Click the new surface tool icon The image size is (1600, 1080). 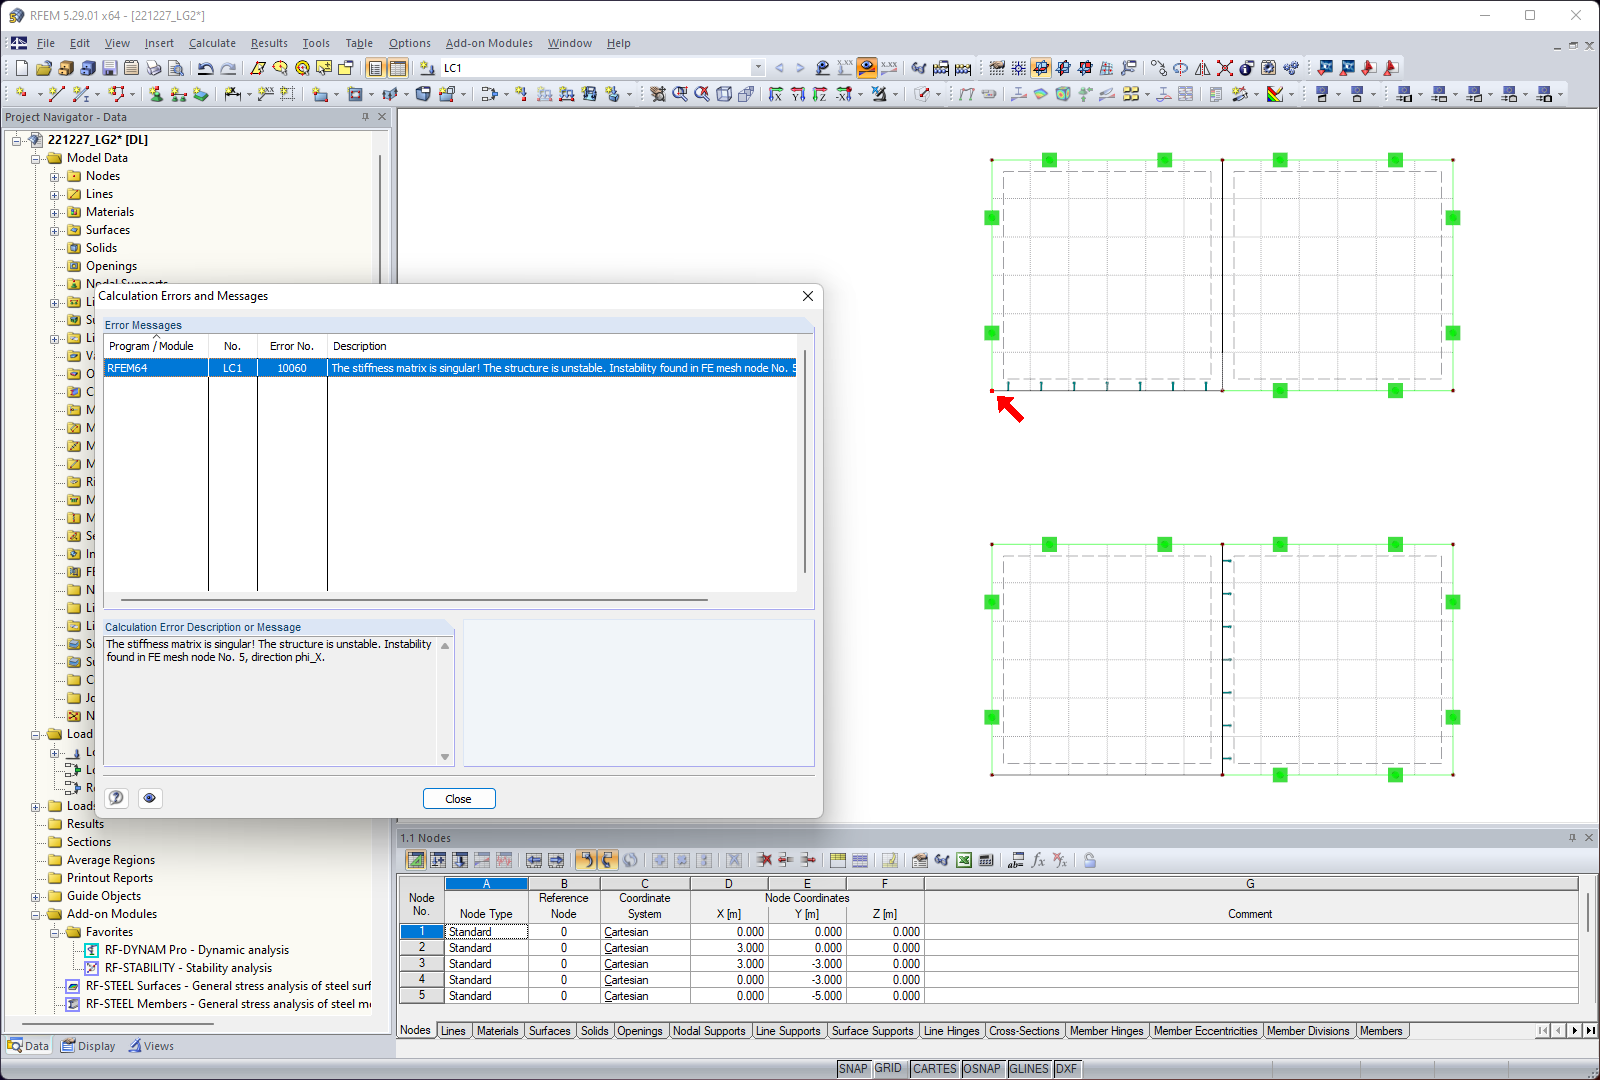[320, 94]
